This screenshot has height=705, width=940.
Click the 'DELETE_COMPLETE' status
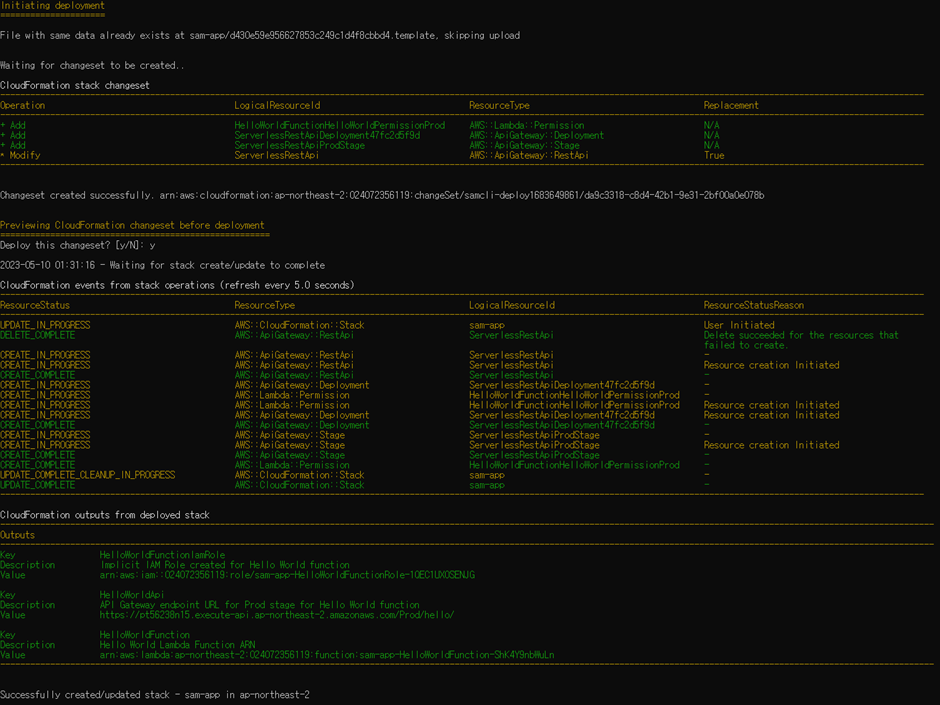click(x=38, y=335)
